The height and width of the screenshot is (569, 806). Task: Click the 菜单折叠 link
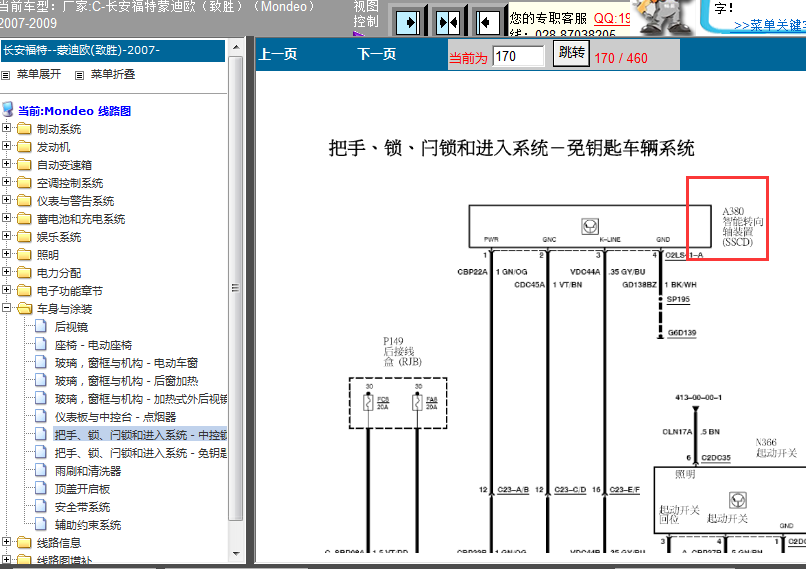(113, 74)
